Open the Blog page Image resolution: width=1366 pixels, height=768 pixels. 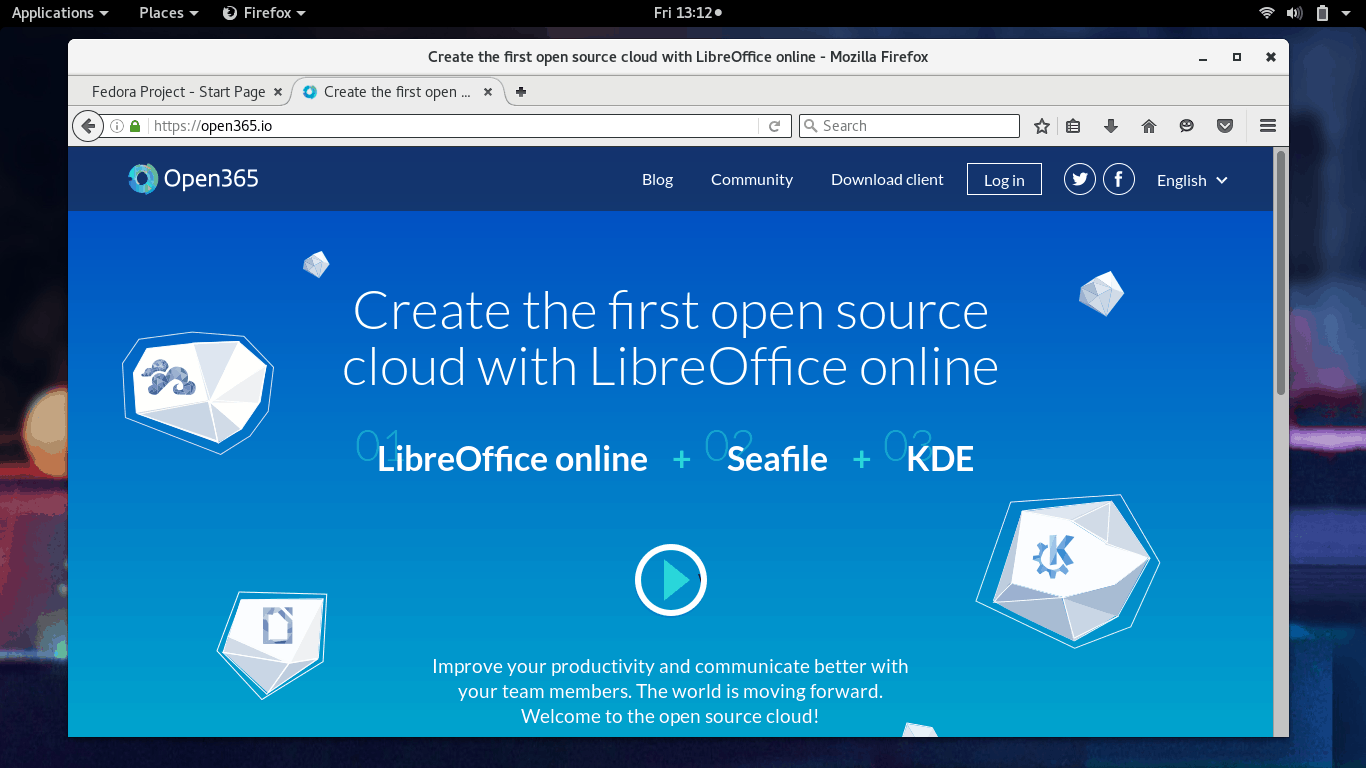tap(657, 180)
